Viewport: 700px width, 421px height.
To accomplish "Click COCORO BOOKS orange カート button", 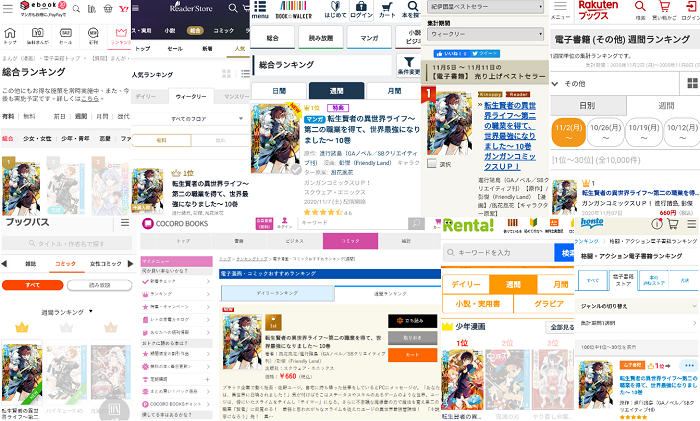I will tap(412, 355).
